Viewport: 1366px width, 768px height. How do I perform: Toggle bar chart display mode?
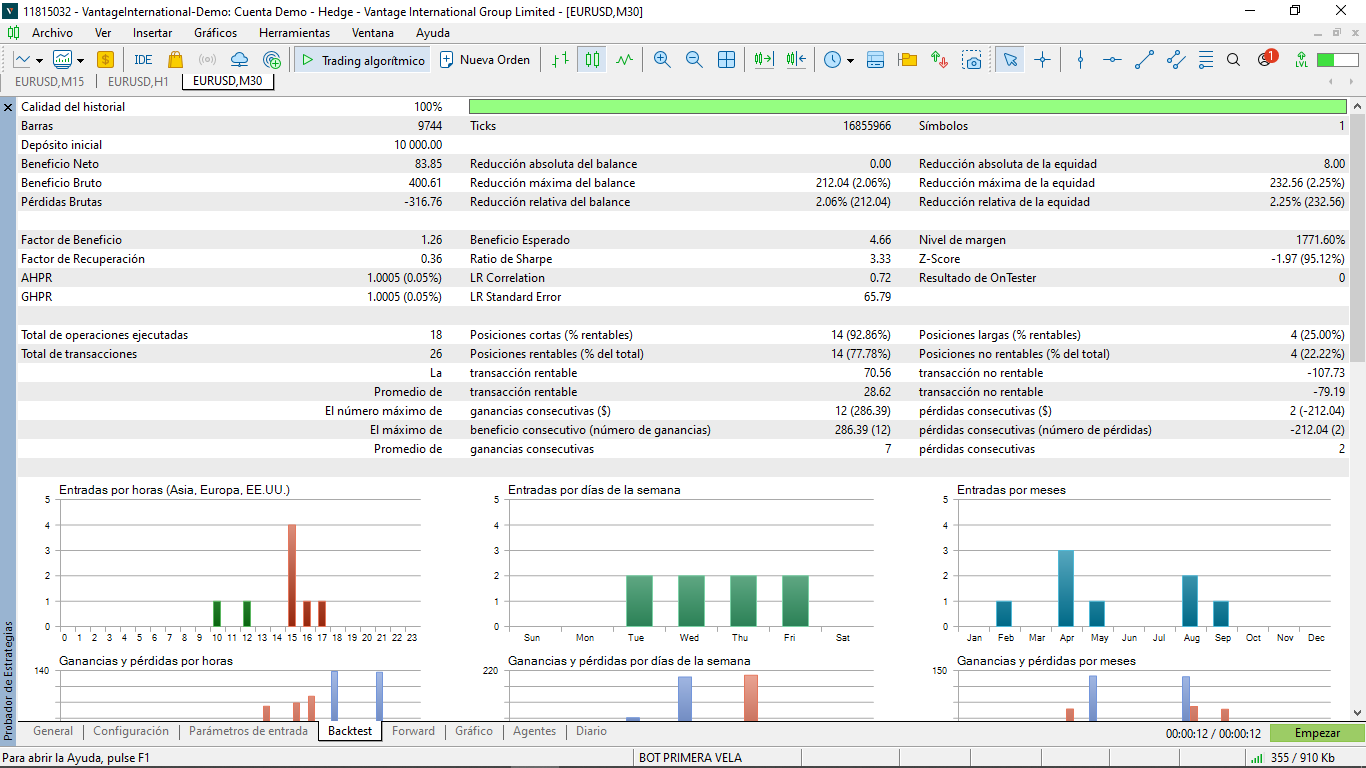[x=561, y=60]
